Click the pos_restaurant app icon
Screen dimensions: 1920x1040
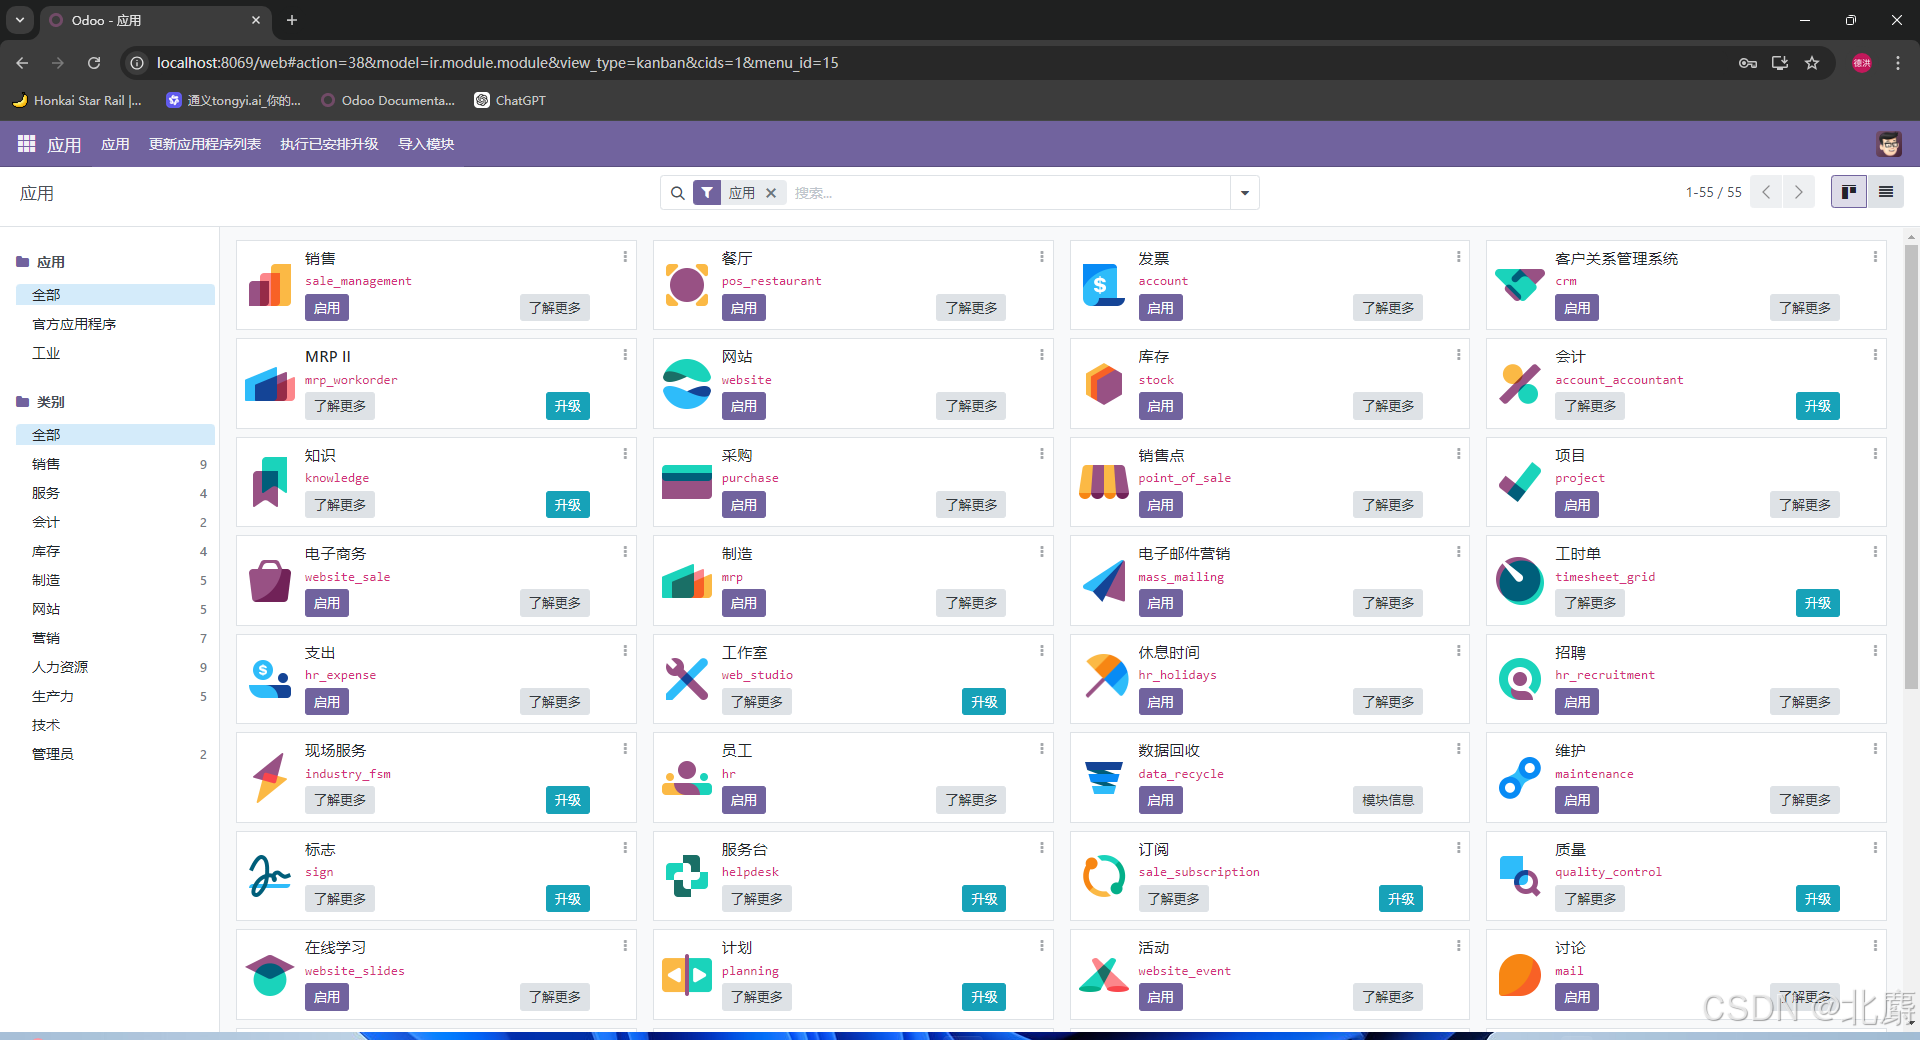click(687, 285)
